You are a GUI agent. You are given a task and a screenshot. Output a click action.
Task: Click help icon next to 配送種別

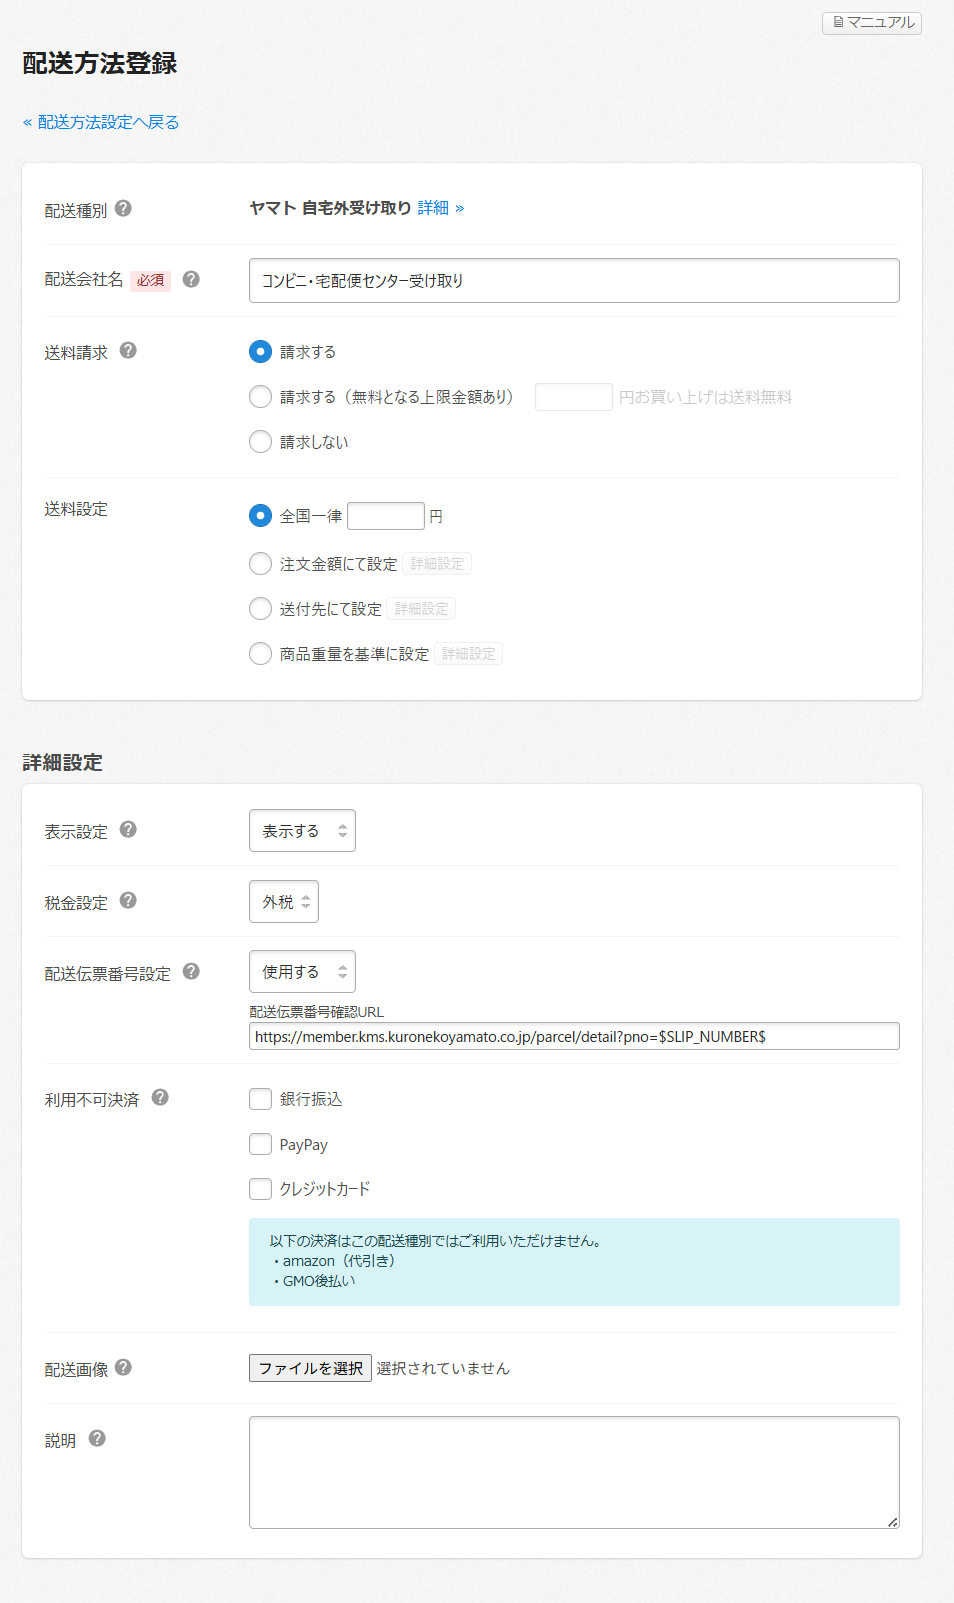(123, 208)
